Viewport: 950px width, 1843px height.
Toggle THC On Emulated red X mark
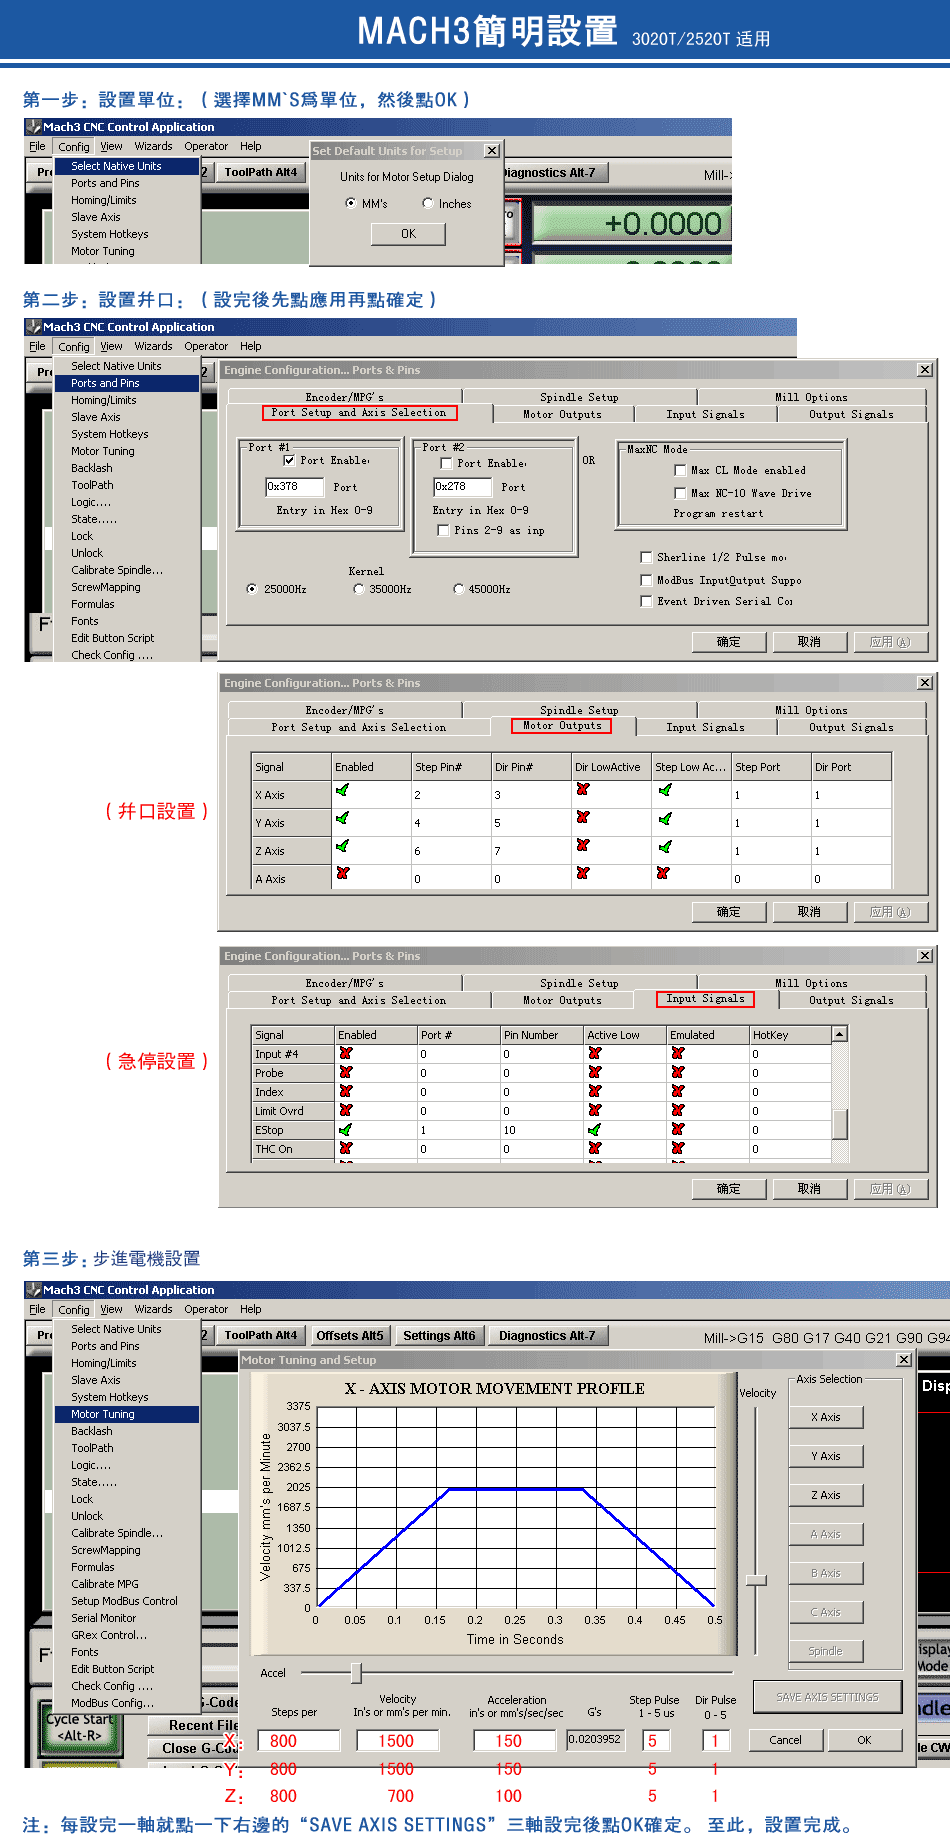[x=678, y=1148]
